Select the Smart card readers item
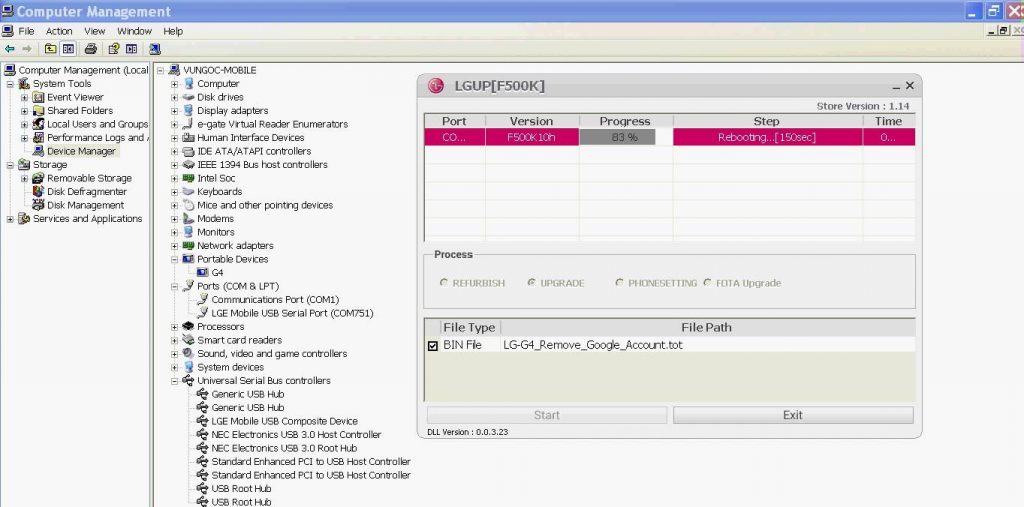Image resolution: width=1024 pixels, height=507 pixels. 239,340
